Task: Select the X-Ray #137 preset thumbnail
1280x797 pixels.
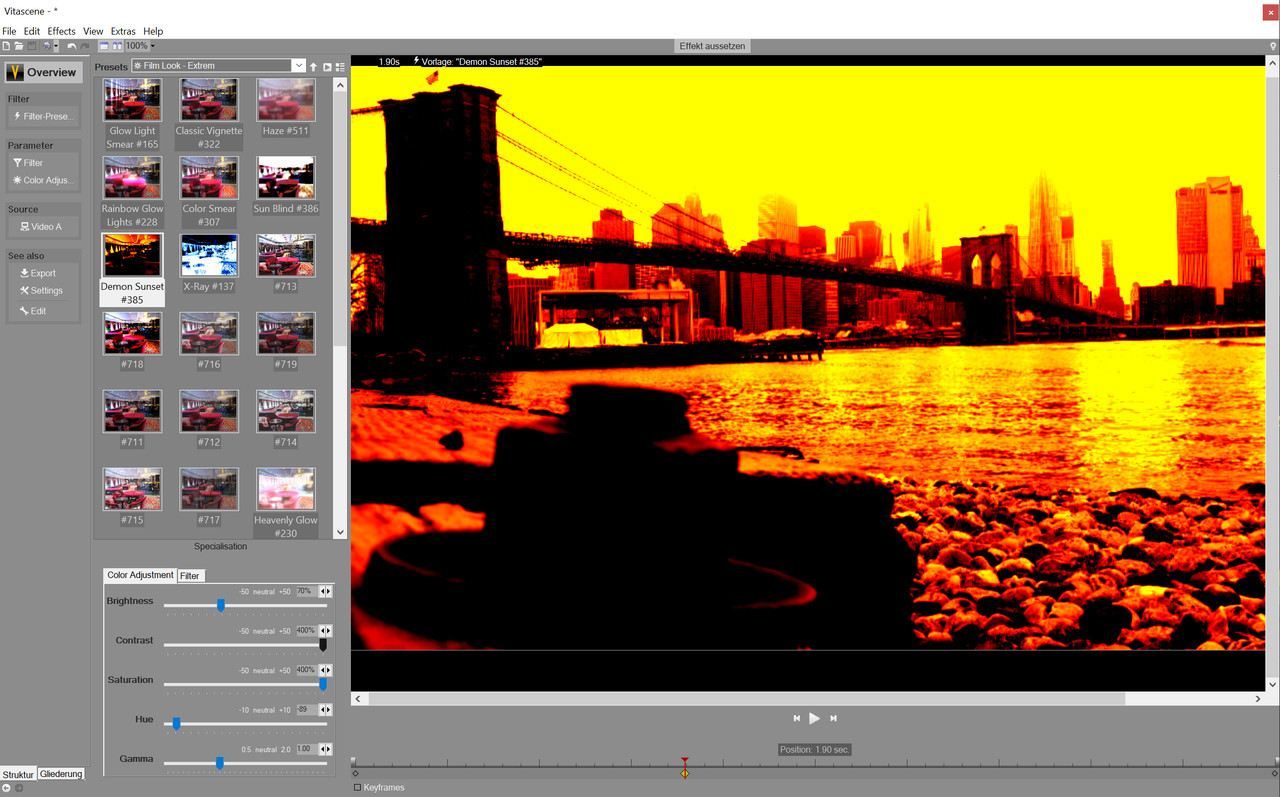Action: coord(209,256)
